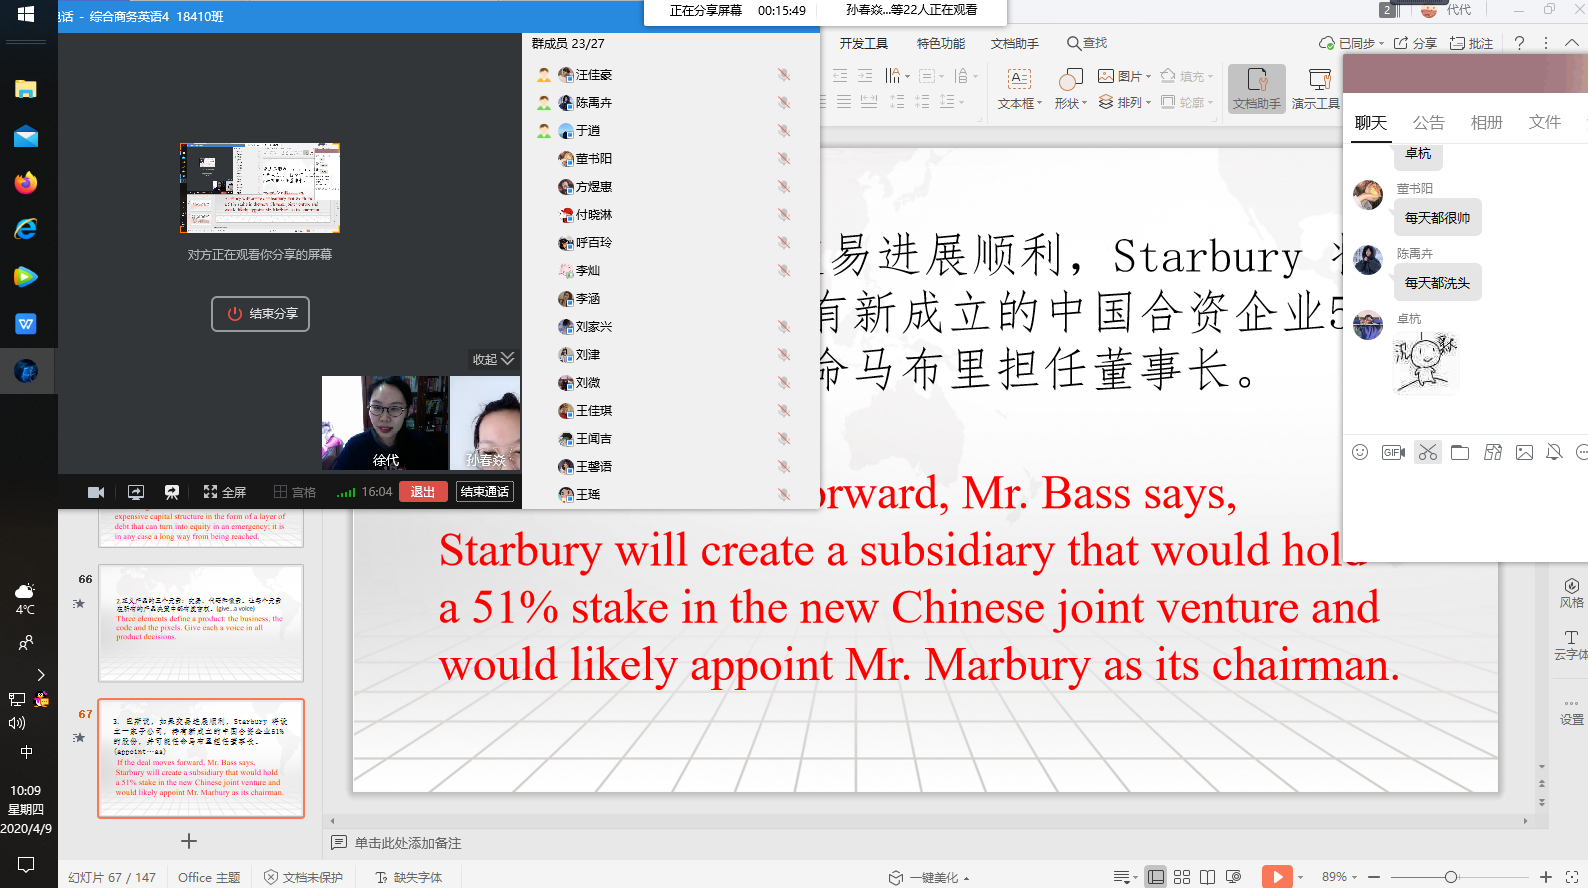Screen dimensions: 1588x888
Task: Fit slide to window icon
Action: [x=1570, y=877]
